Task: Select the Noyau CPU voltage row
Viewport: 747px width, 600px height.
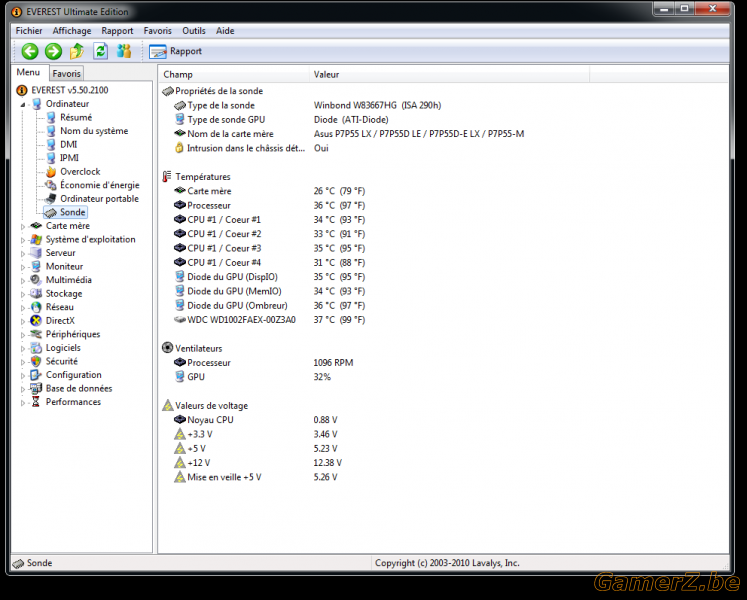Action: click(255, 420)
